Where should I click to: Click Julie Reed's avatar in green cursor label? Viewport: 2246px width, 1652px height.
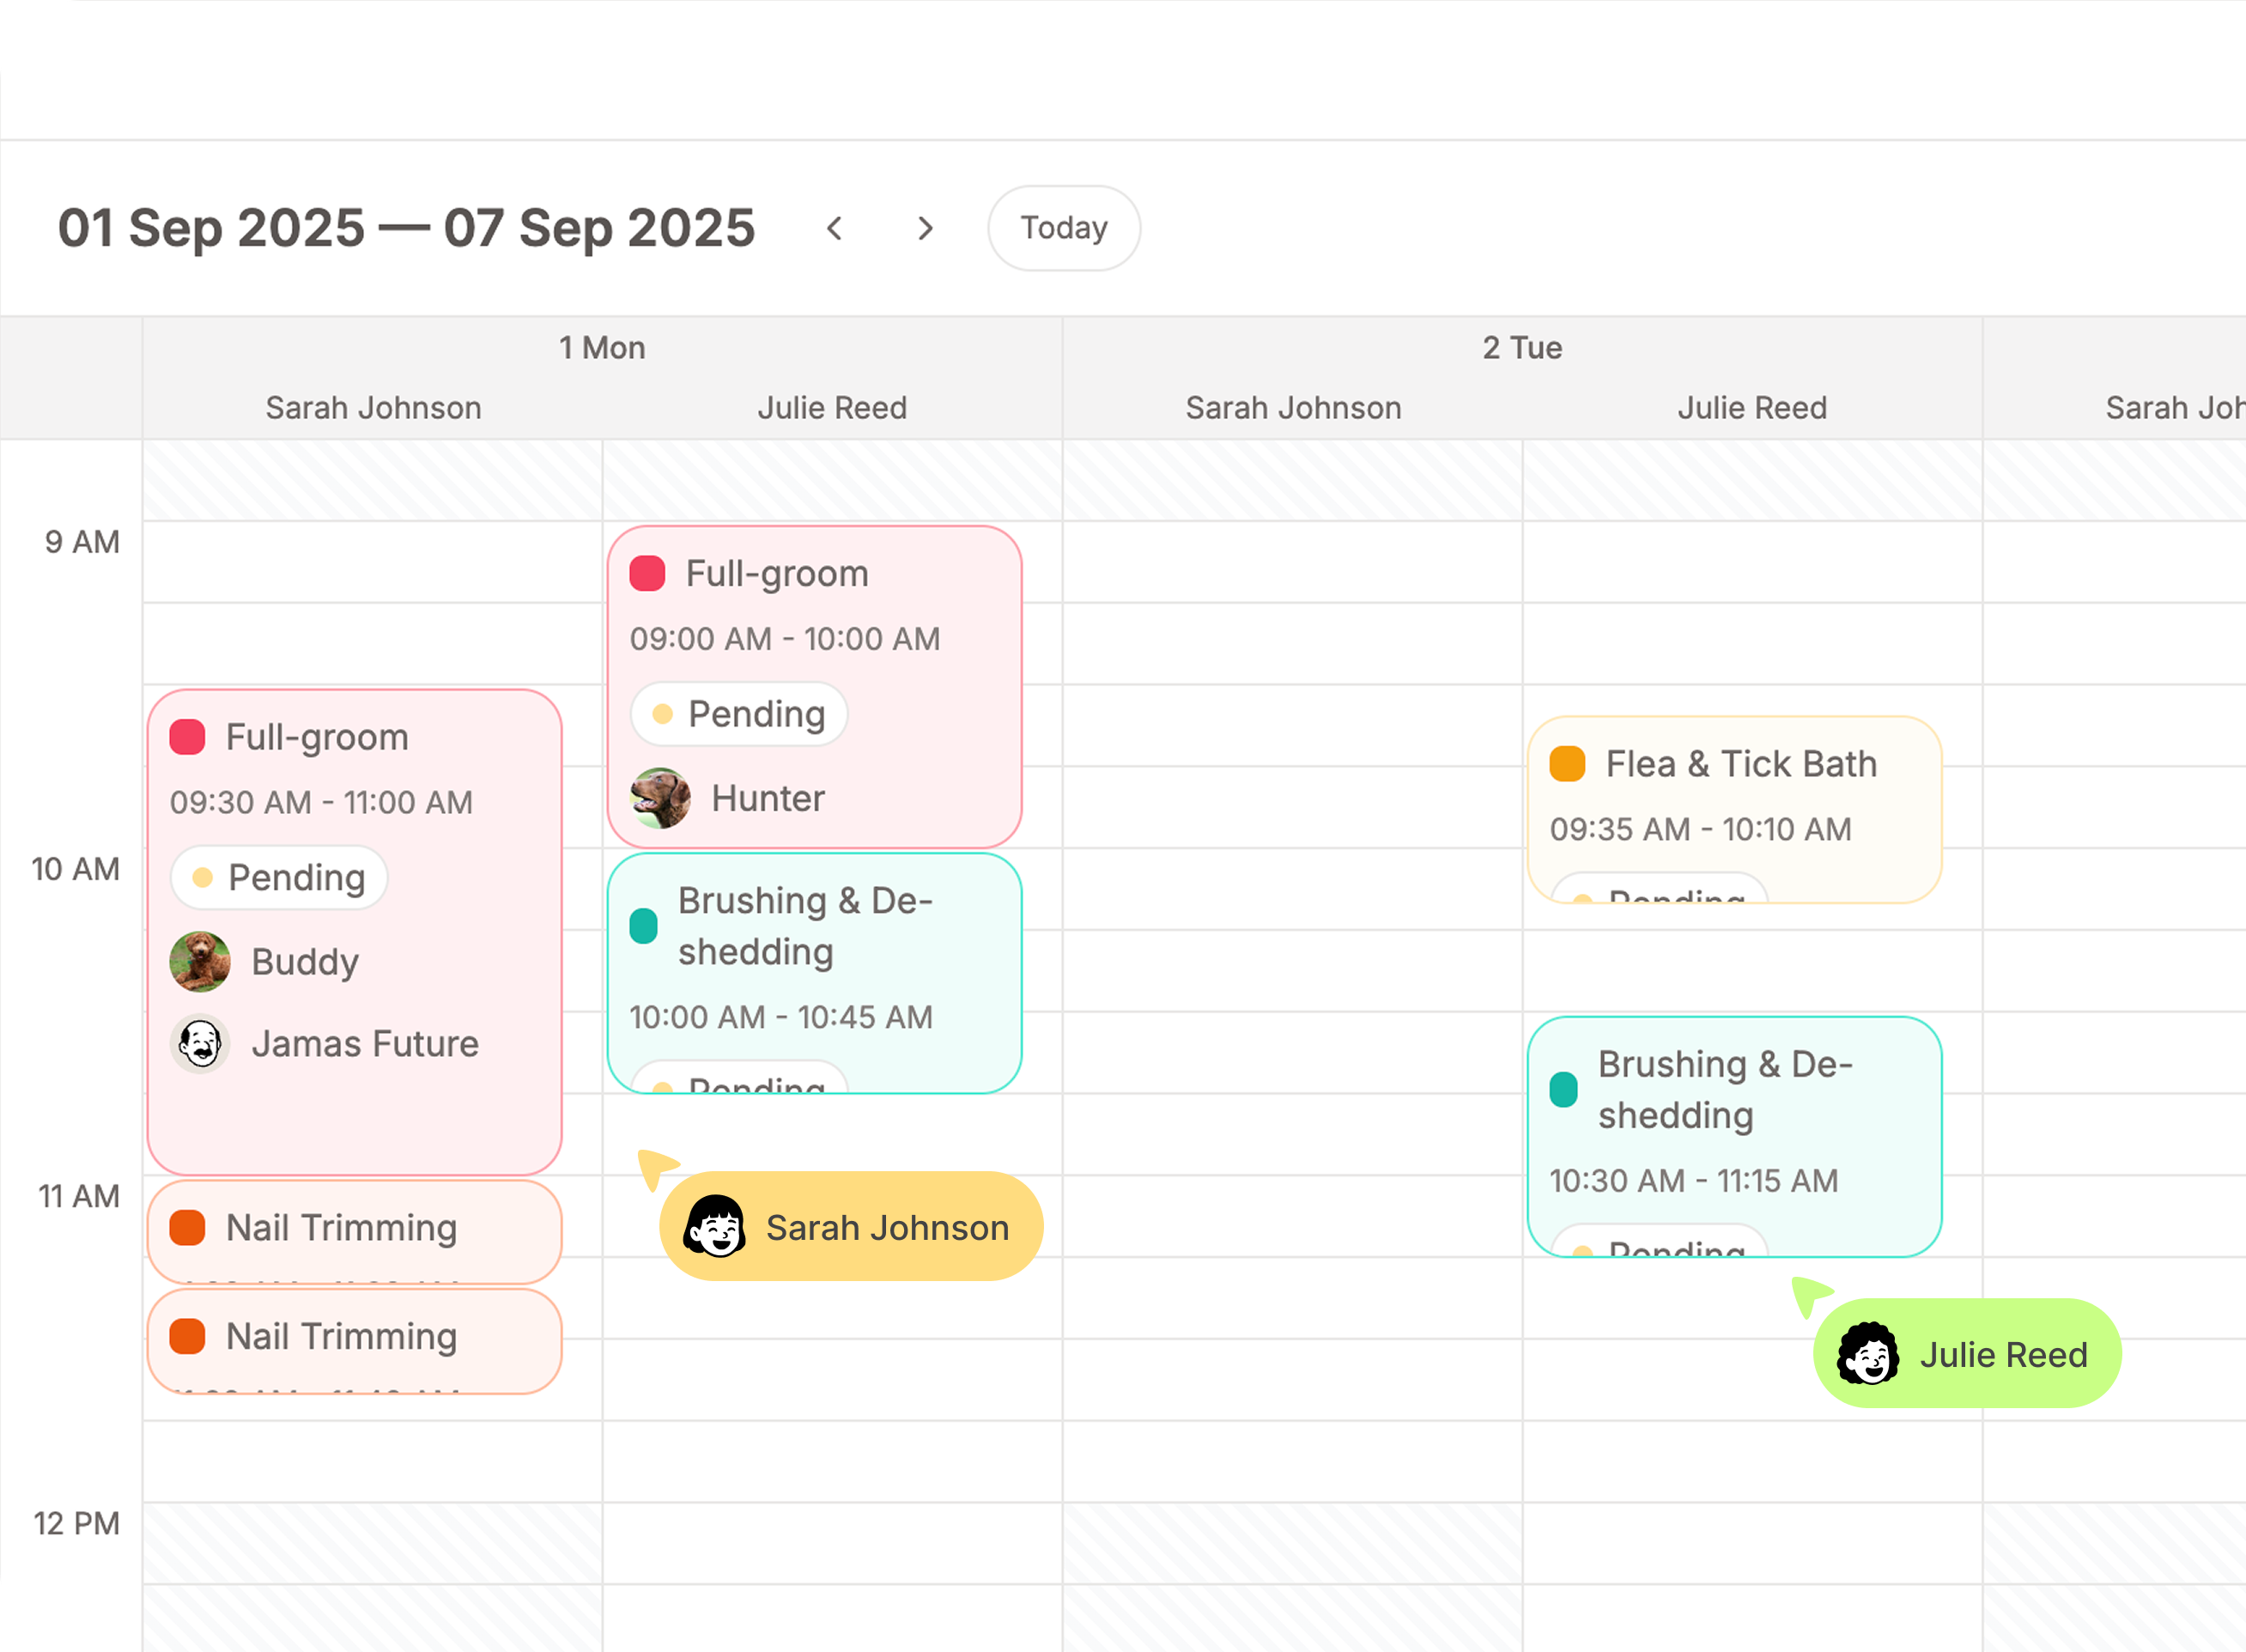pos(1868,1353)
